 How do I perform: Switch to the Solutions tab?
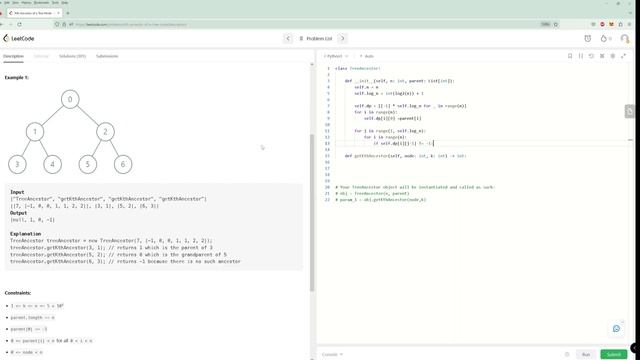(x=72, y=56)
